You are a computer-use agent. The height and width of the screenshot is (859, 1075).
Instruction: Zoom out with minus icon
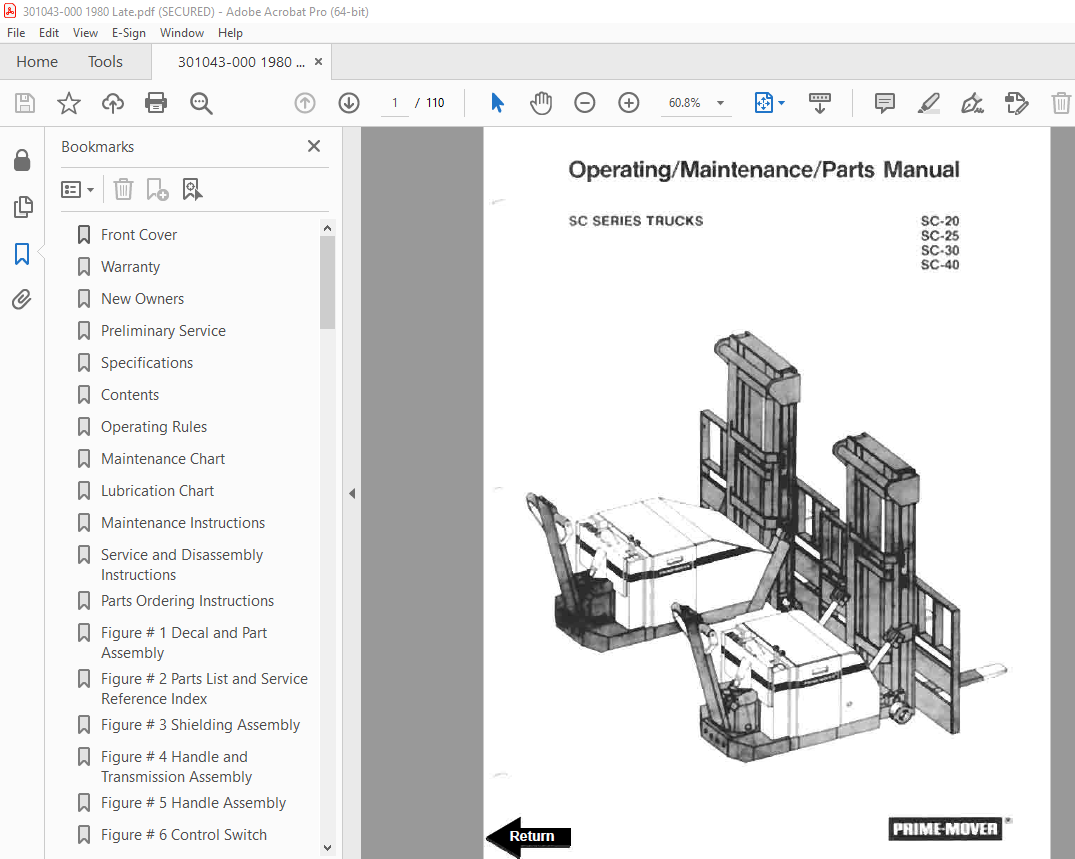pyautogui.click(x=584, y=103)
